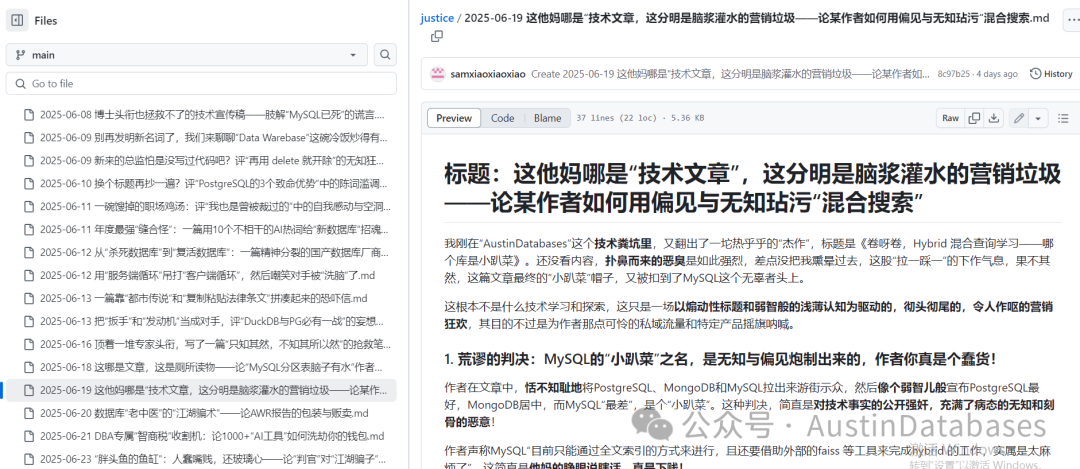The height and width of the screenshot is (469, 1080).
Task: View file History
Action: pos(1051,74)
